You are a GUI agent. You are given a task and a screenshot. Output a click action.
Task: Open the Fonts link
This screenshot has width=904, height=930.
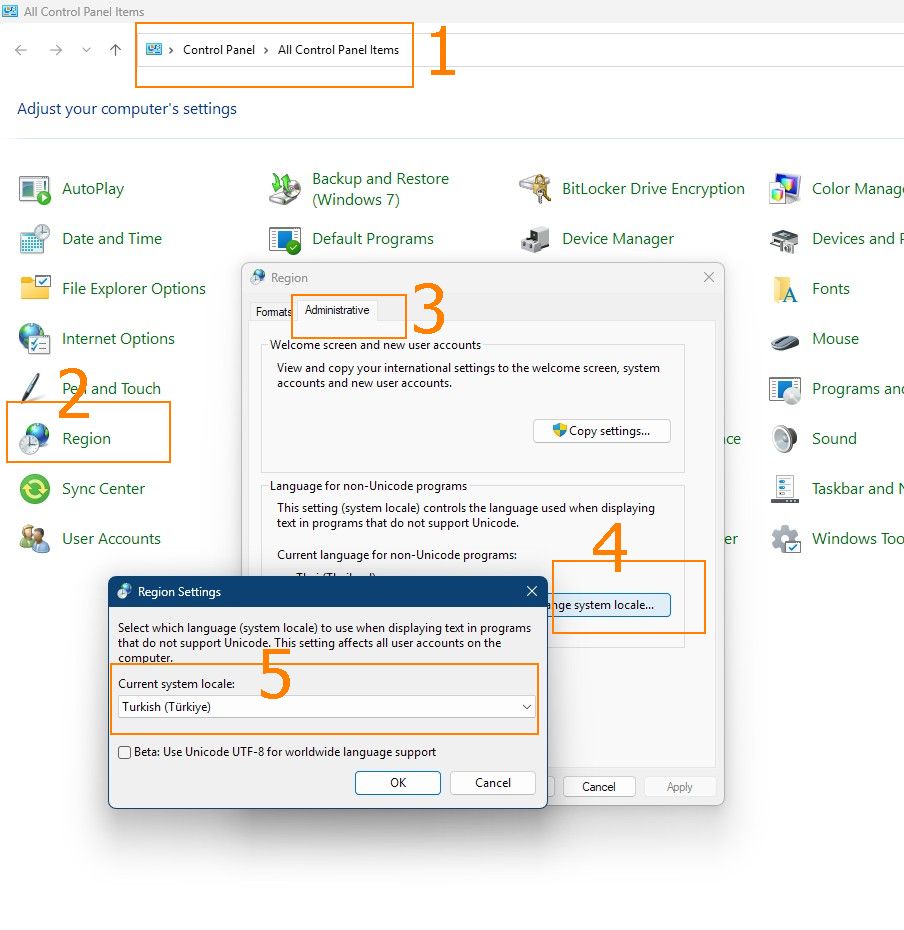[x=831, y=288]
